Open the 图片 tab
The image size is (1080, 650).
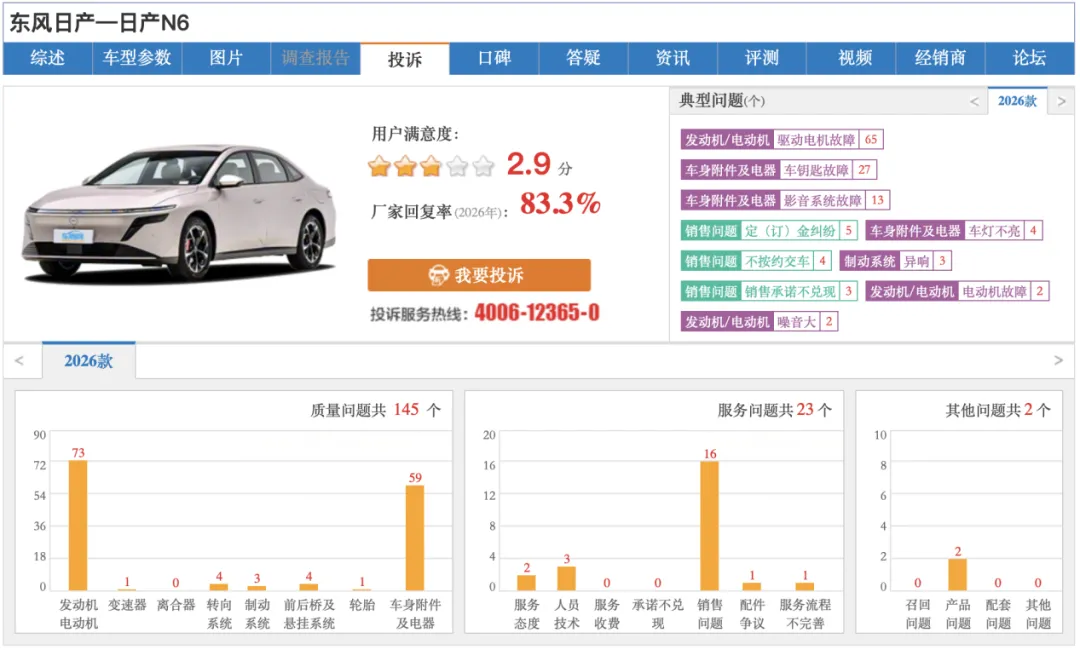(226, 58)
